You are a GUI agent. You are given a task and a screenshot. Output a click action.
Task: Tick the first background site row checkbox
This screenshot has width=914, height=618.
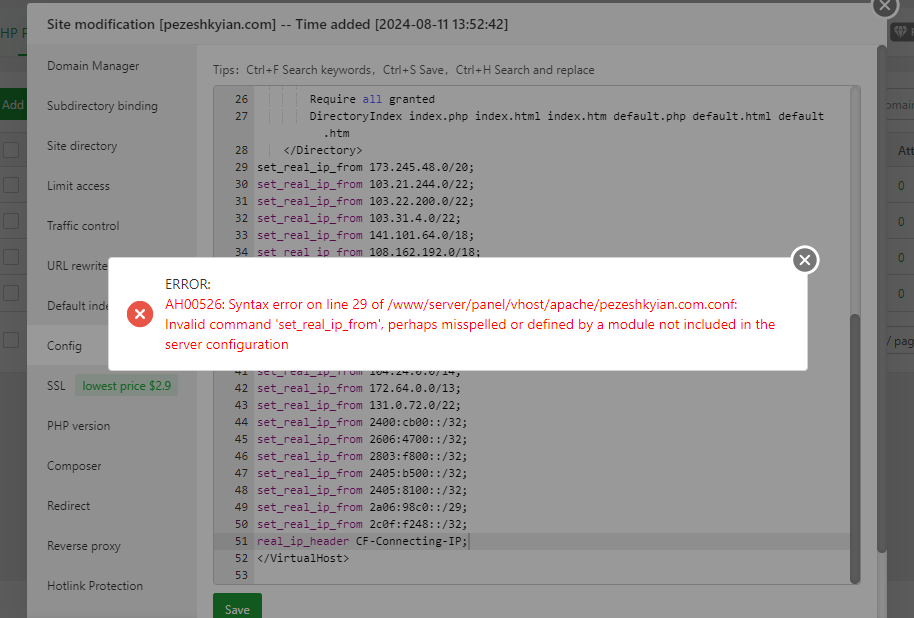[x=11, y=150]
